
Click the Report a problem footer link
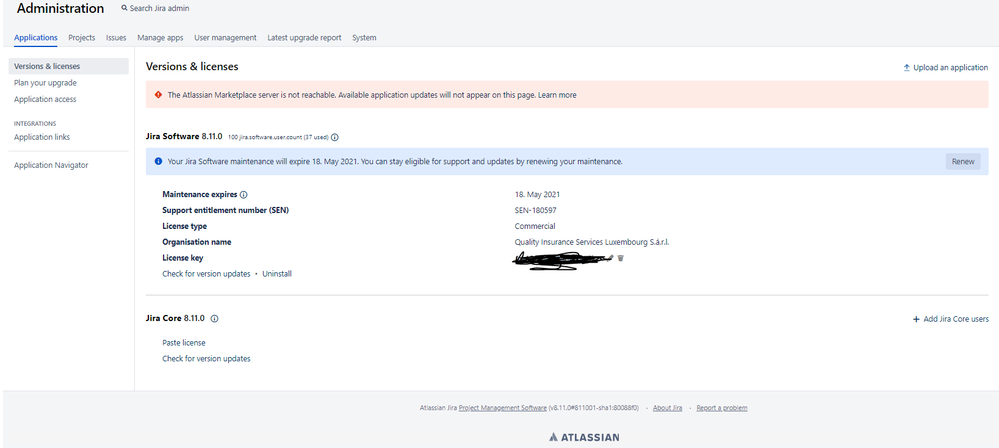[722, 408]
